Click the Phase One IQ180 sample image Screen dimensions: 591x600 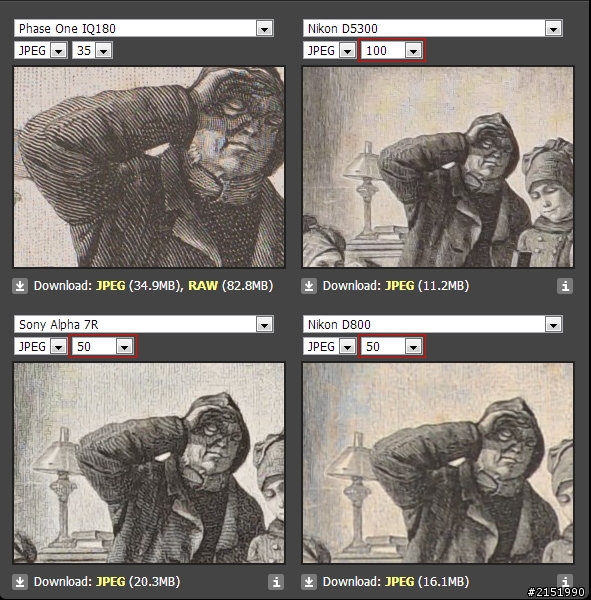pyautogui.click(x=149, y=167)
